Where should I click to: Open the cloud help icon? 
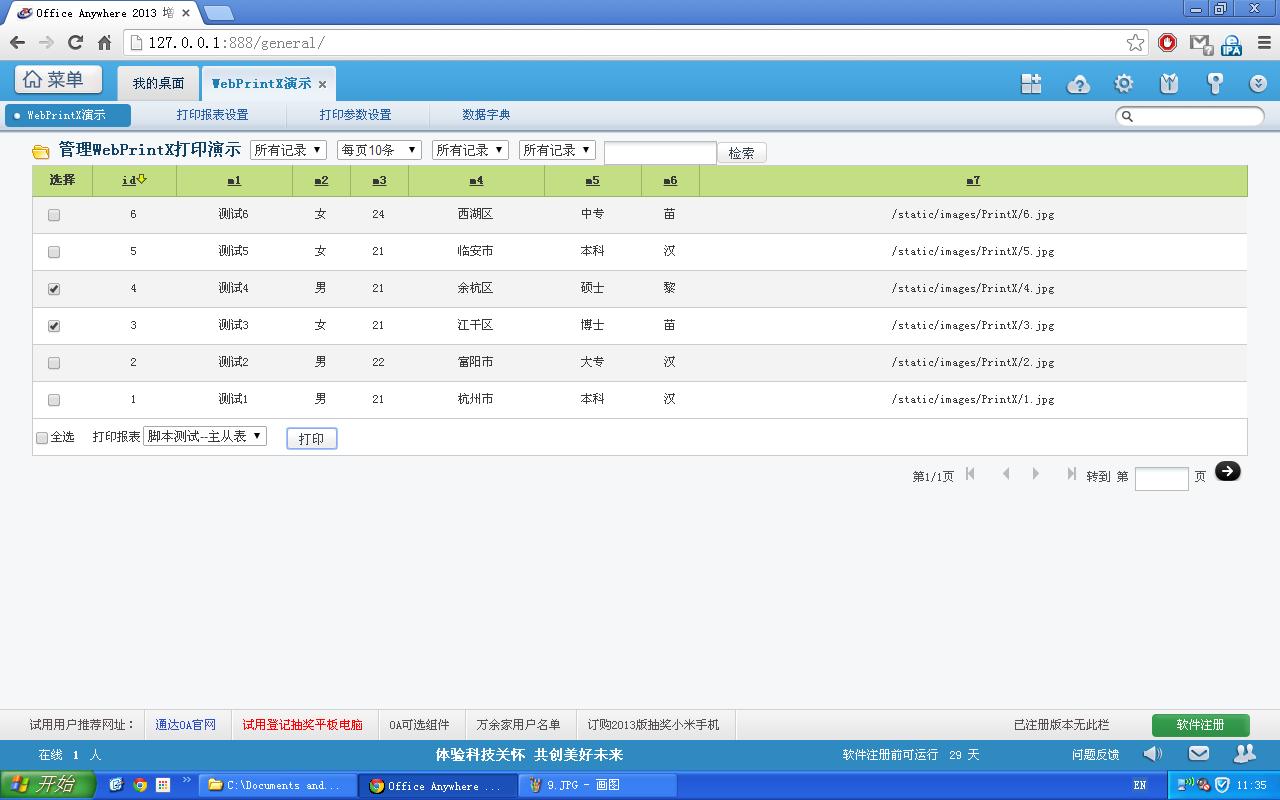tap(1078, 84)
